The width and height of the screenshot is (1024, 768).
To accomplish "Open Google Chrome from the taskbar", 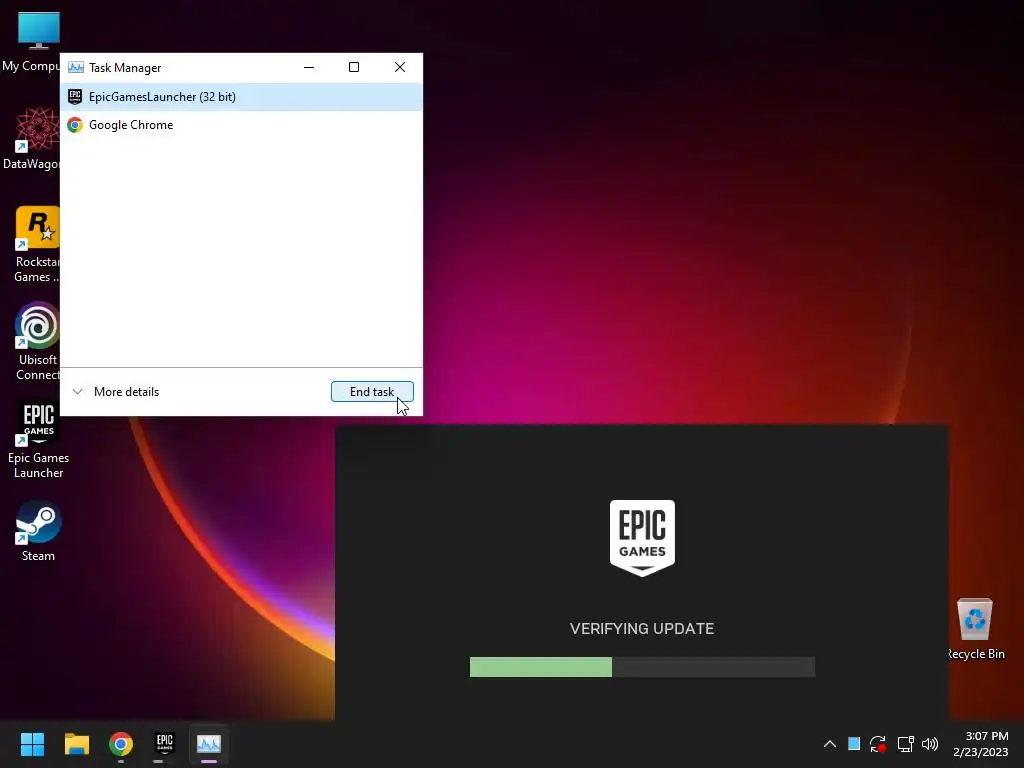I will point(121,744).
